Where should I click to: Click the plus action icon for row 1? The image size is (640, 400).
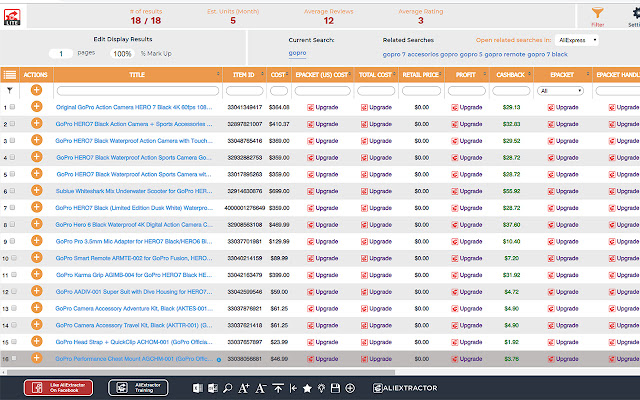point(36,106)
